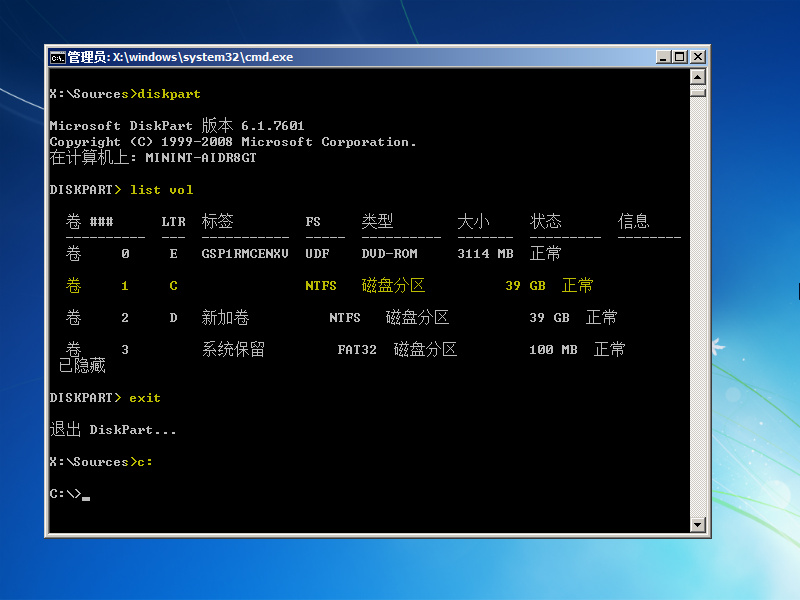The image size is (800, 600).
Task: Maximize the cmd.exe window
Action: pos(680,57)
